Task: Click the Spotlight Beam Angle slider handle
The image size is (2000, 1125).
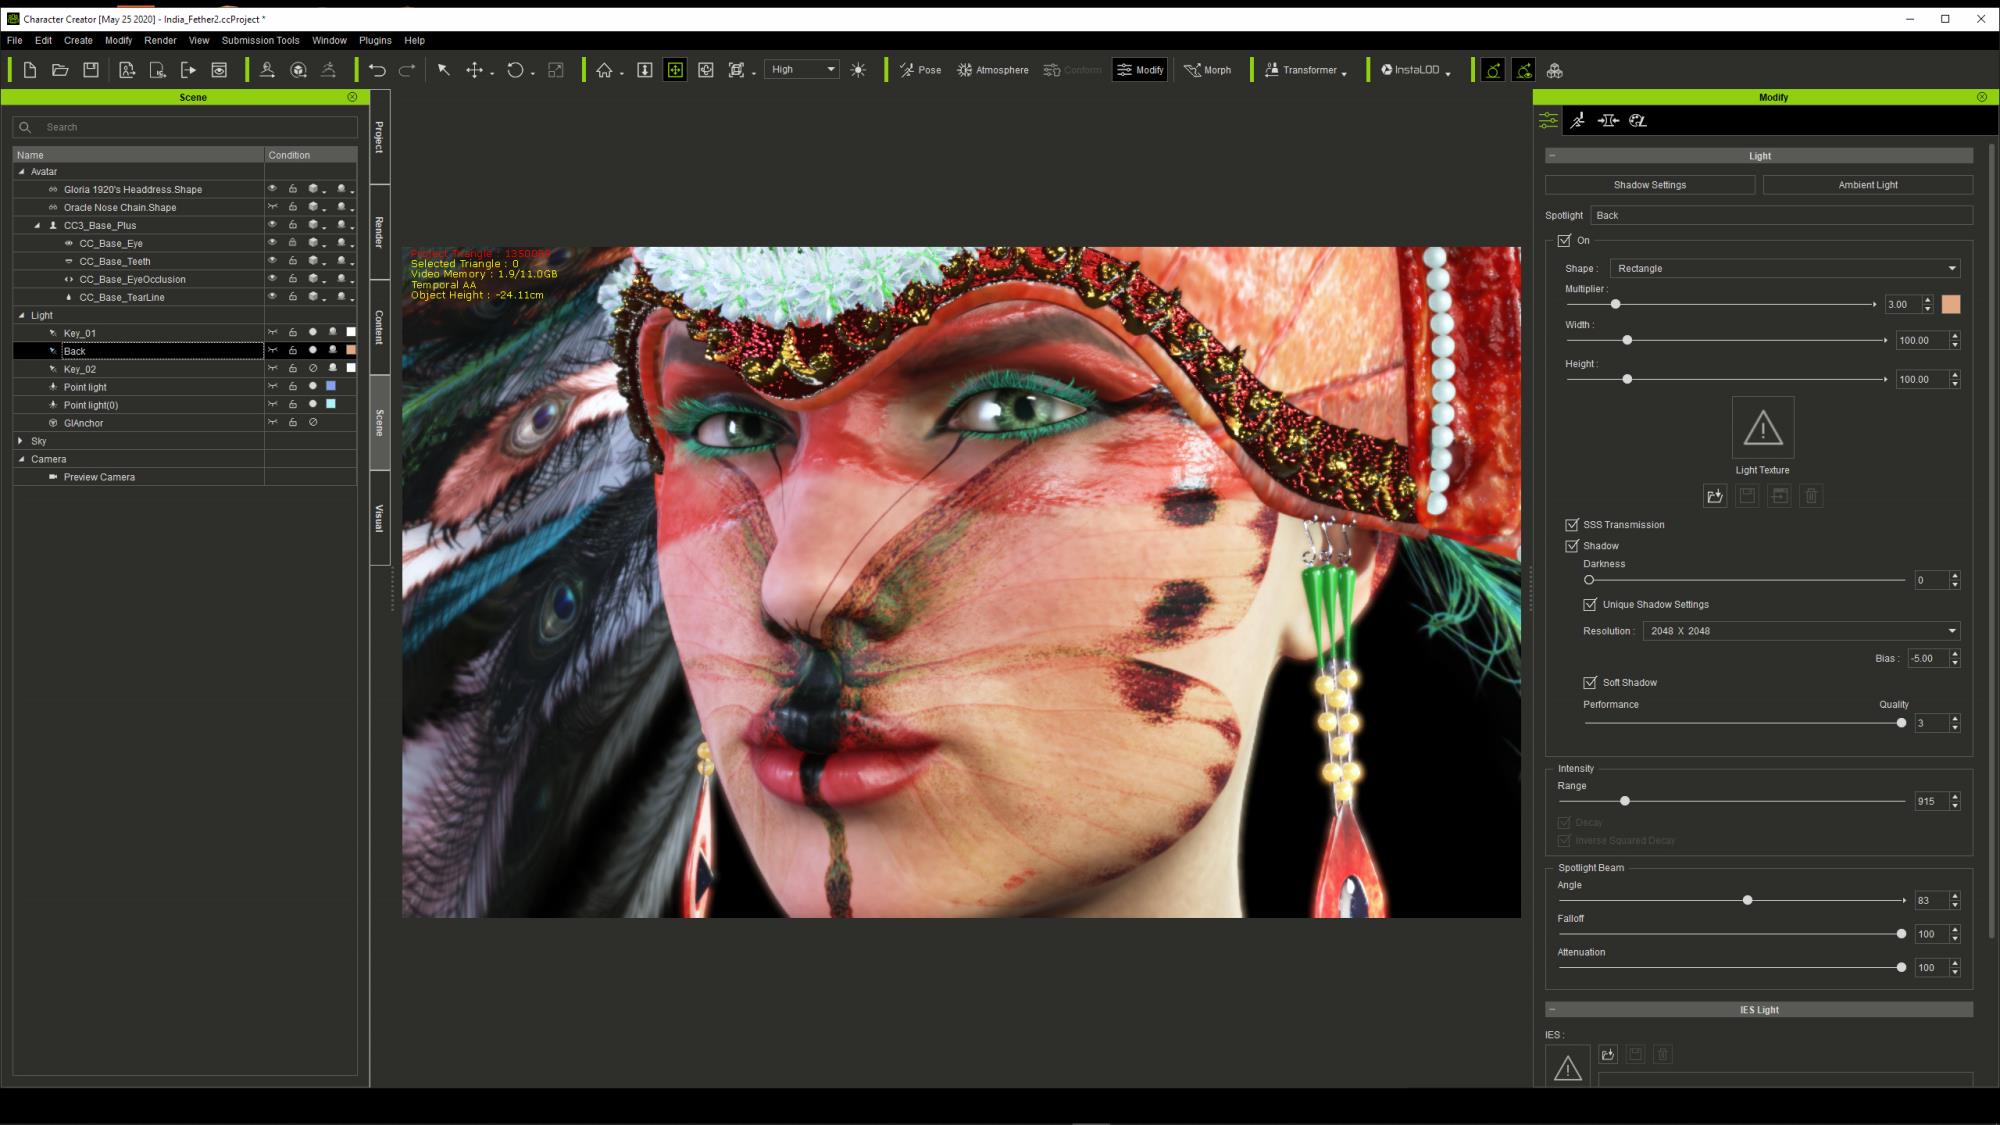Action: click(1748, 901)
